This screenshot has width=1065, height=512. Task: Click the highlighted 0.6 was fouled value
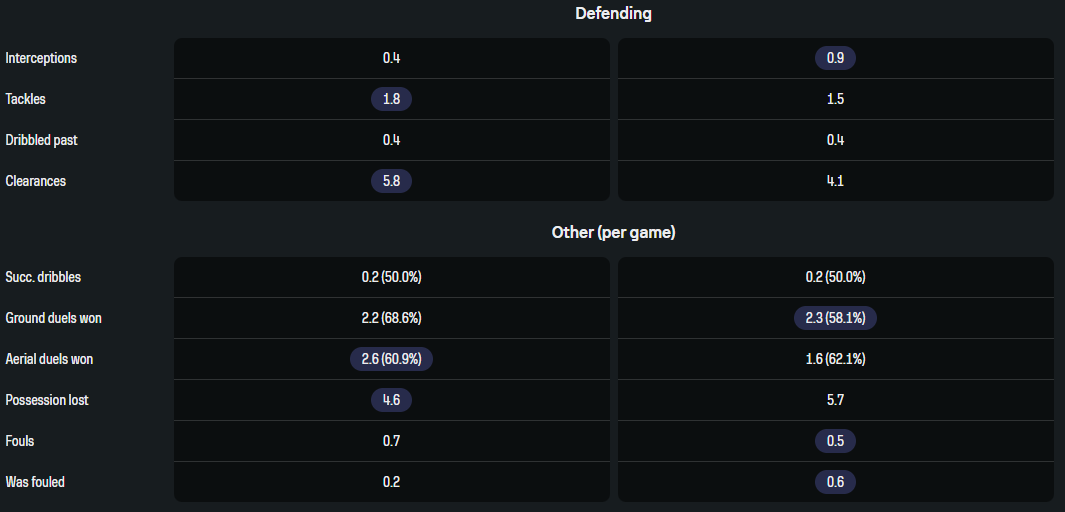click(x=835, y=482)
